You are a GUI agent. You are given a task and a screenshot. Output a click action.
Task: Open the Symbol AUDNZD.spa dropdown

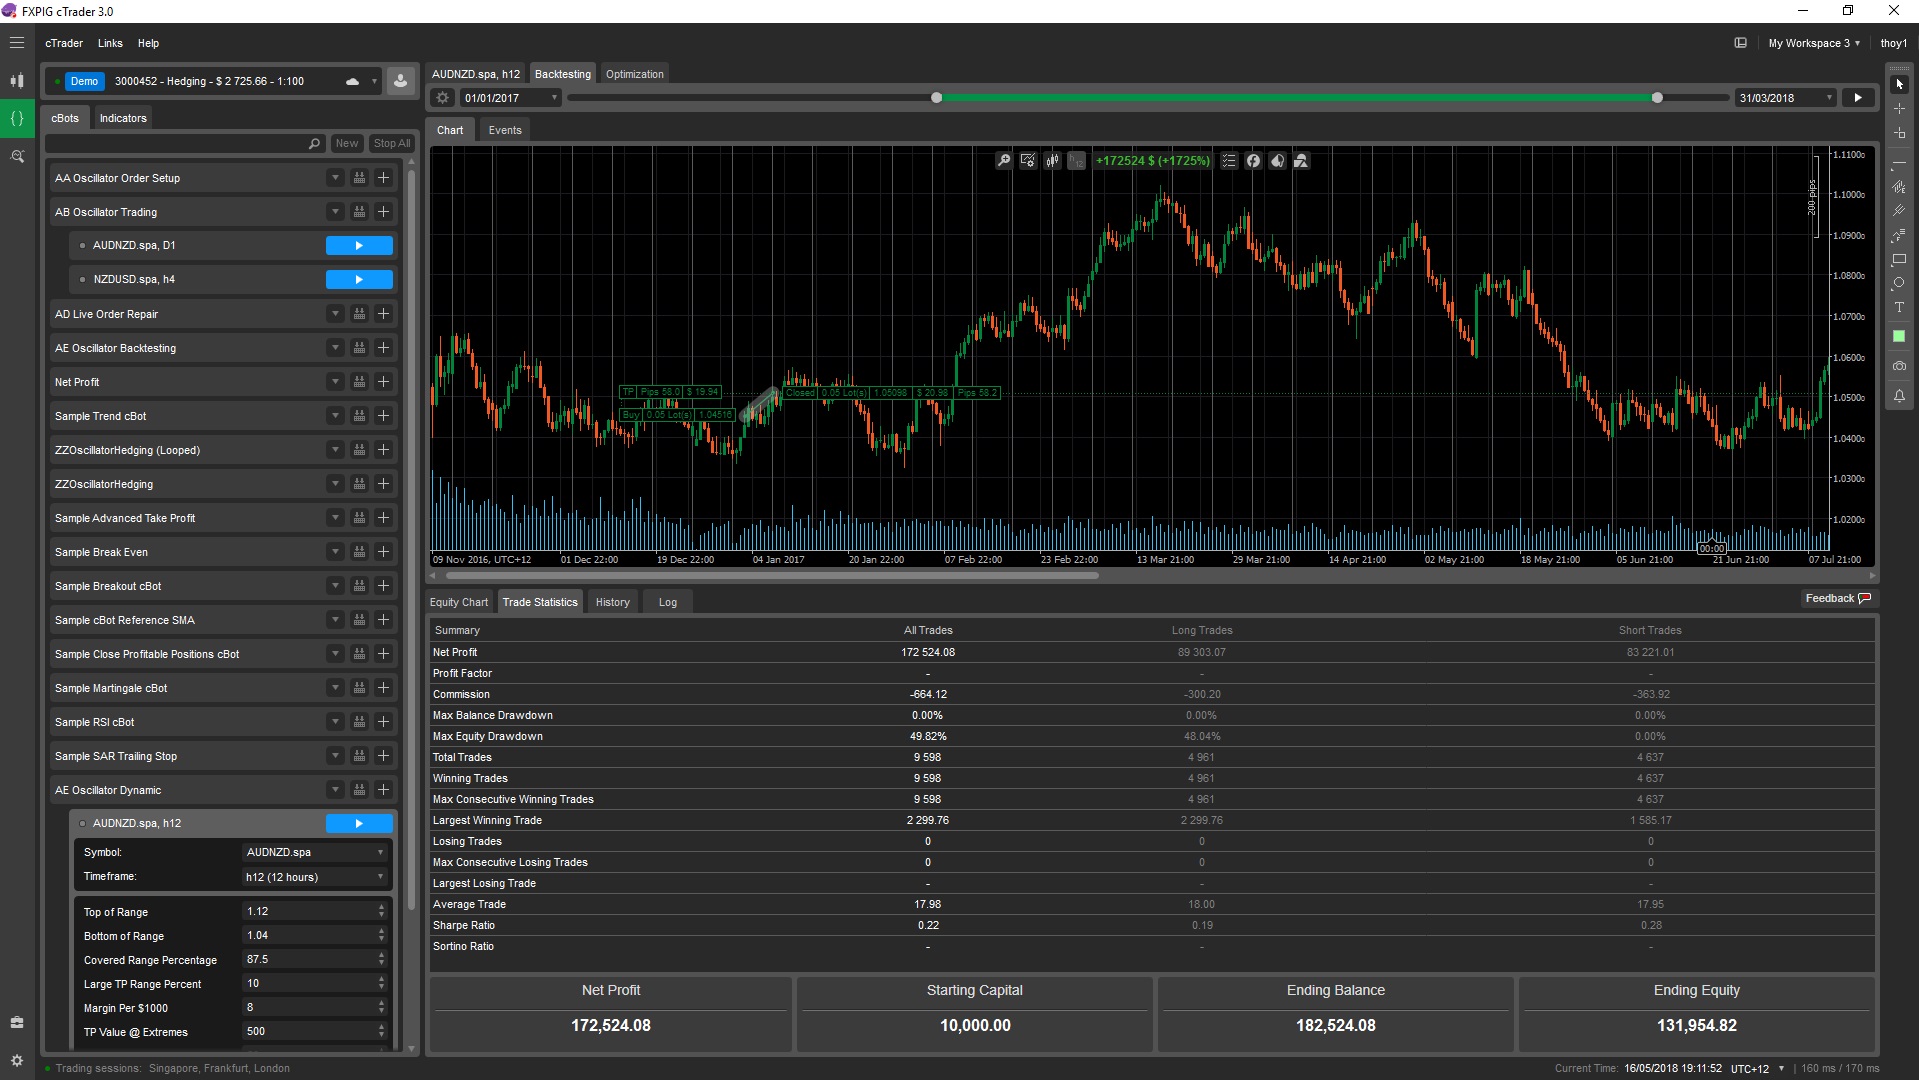point(315,853)
